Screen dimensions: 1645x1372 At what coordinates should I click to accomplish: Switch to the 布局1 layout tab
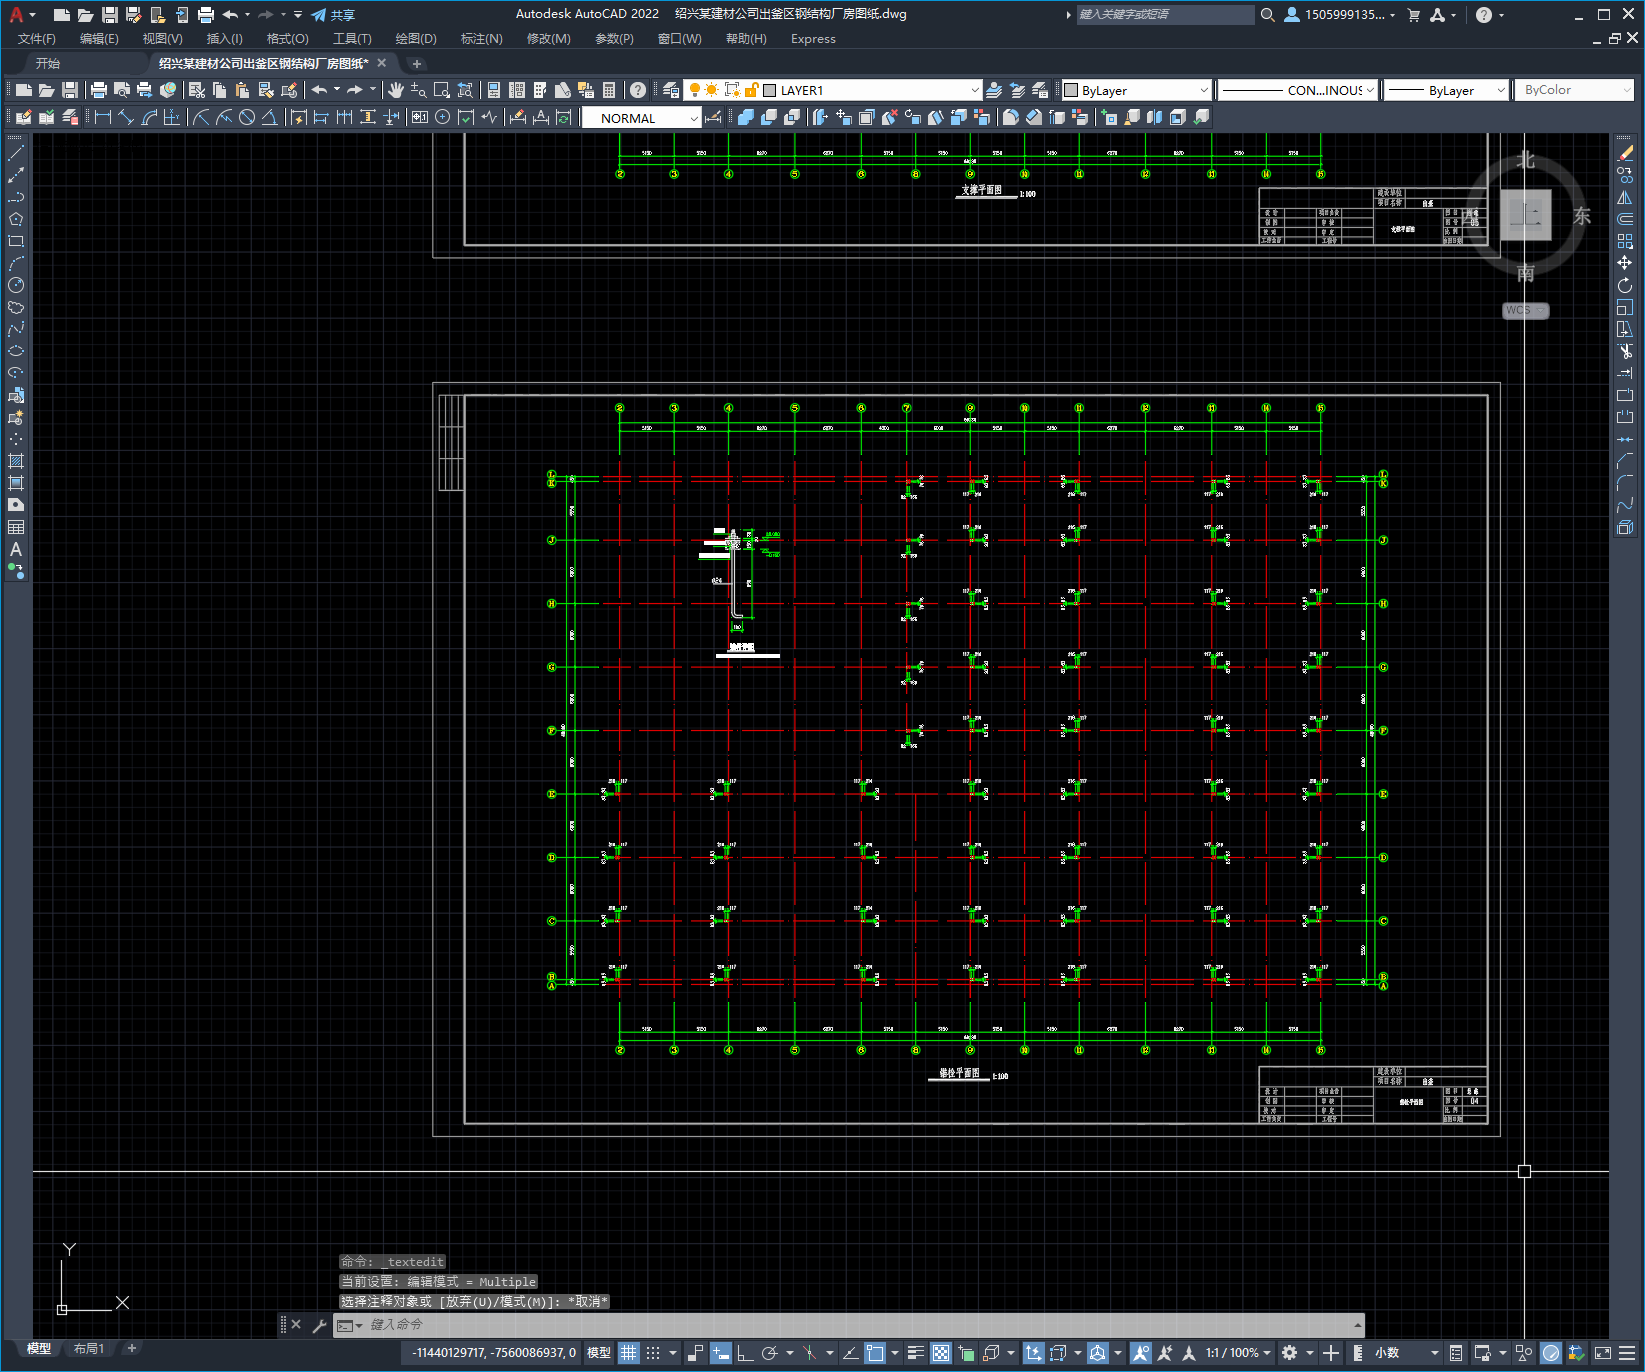click(x=89, y=1349)
